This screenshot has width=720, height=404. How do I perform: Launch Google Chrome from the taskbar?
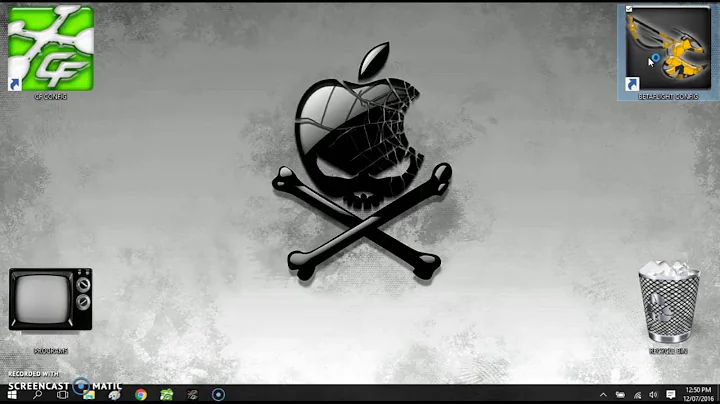pyautogui.click(x=141, y=395)
